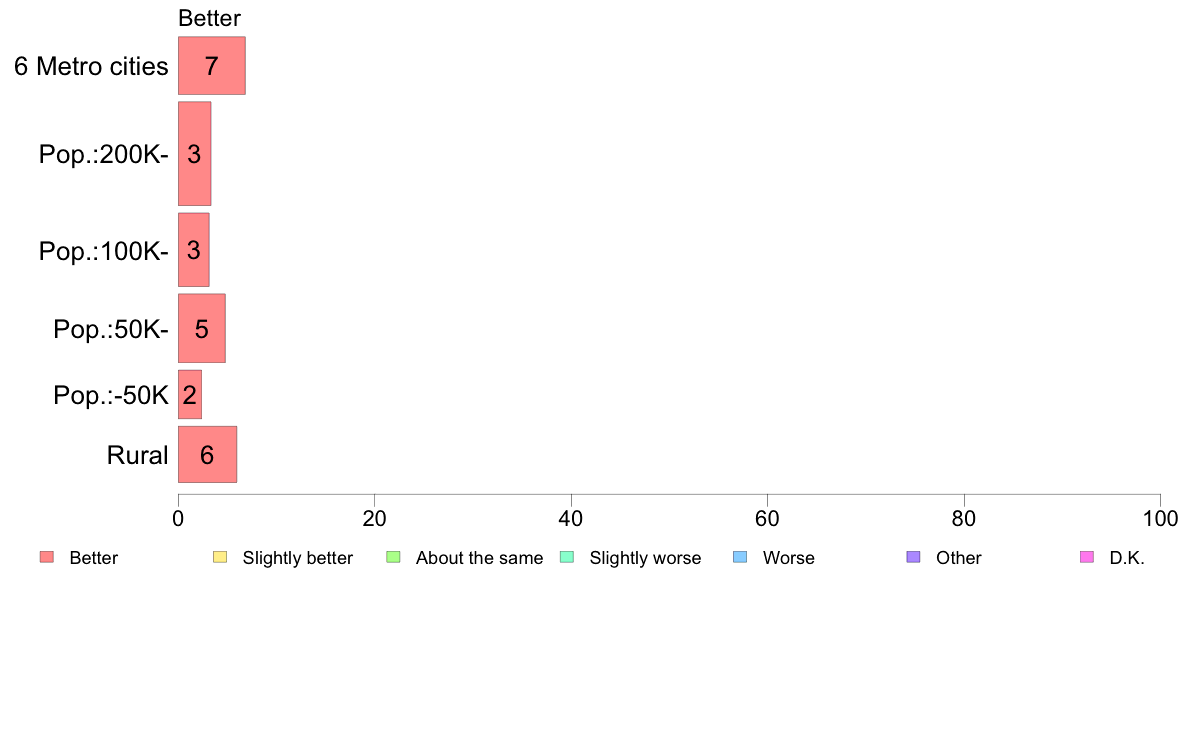Click the yellow Slightly better legend swatch
This screenshot has height=736, width=1188.
point(220,557)
